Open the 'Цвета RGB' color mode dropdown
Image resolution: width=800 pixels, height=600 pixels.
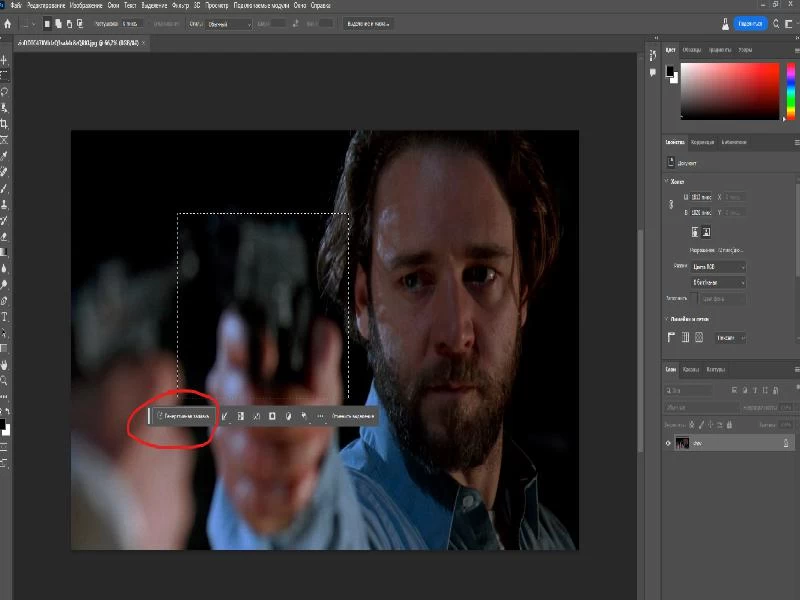pos(718,267)
